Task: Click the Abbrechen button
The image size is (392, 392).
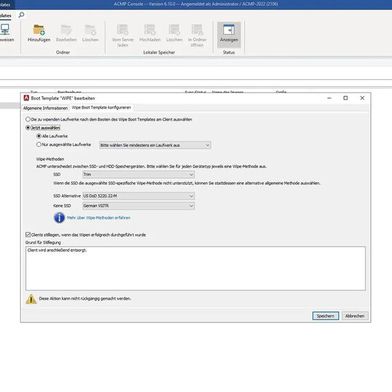Action: [355, 316]
